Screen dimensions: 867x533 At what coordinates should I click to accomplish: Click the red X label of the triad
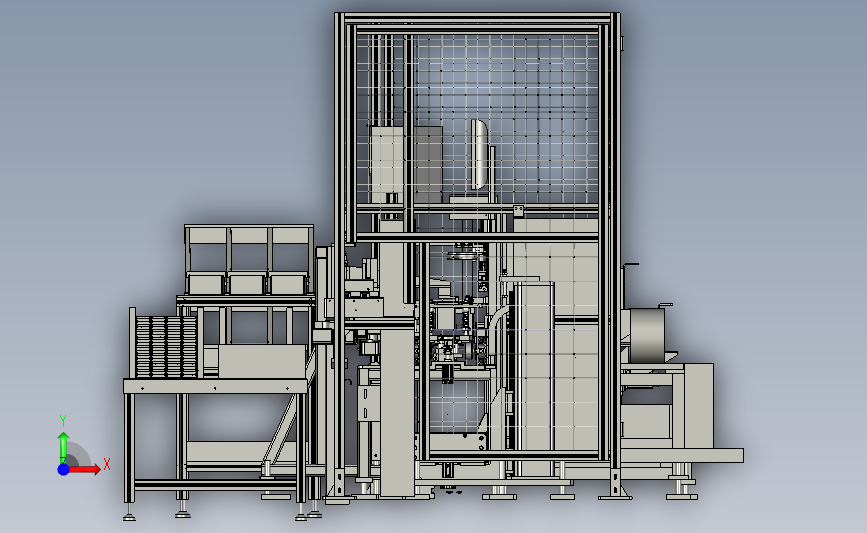[x=107, y=464]
